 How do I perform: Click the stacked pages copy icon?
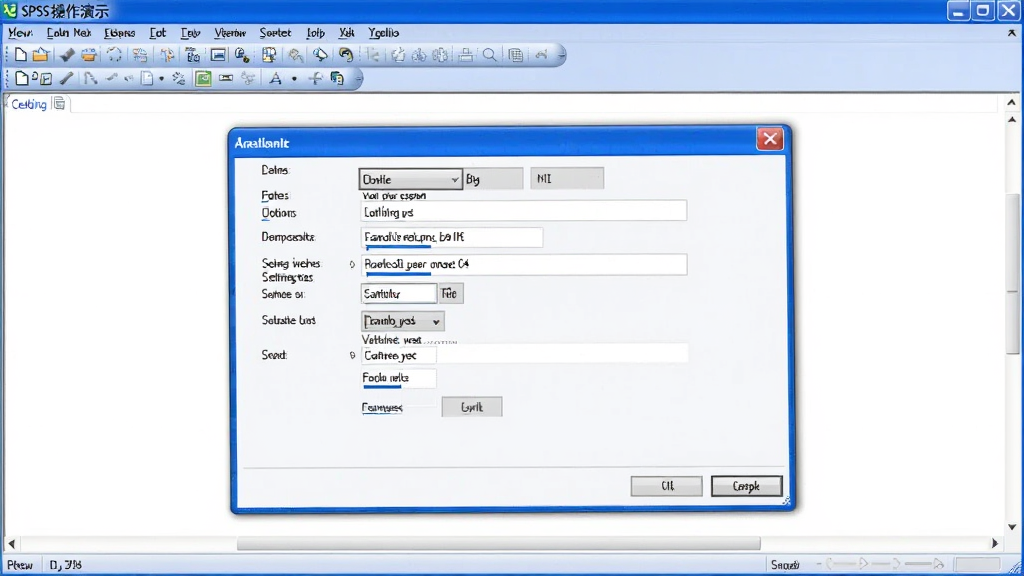(x=337, y=78)
